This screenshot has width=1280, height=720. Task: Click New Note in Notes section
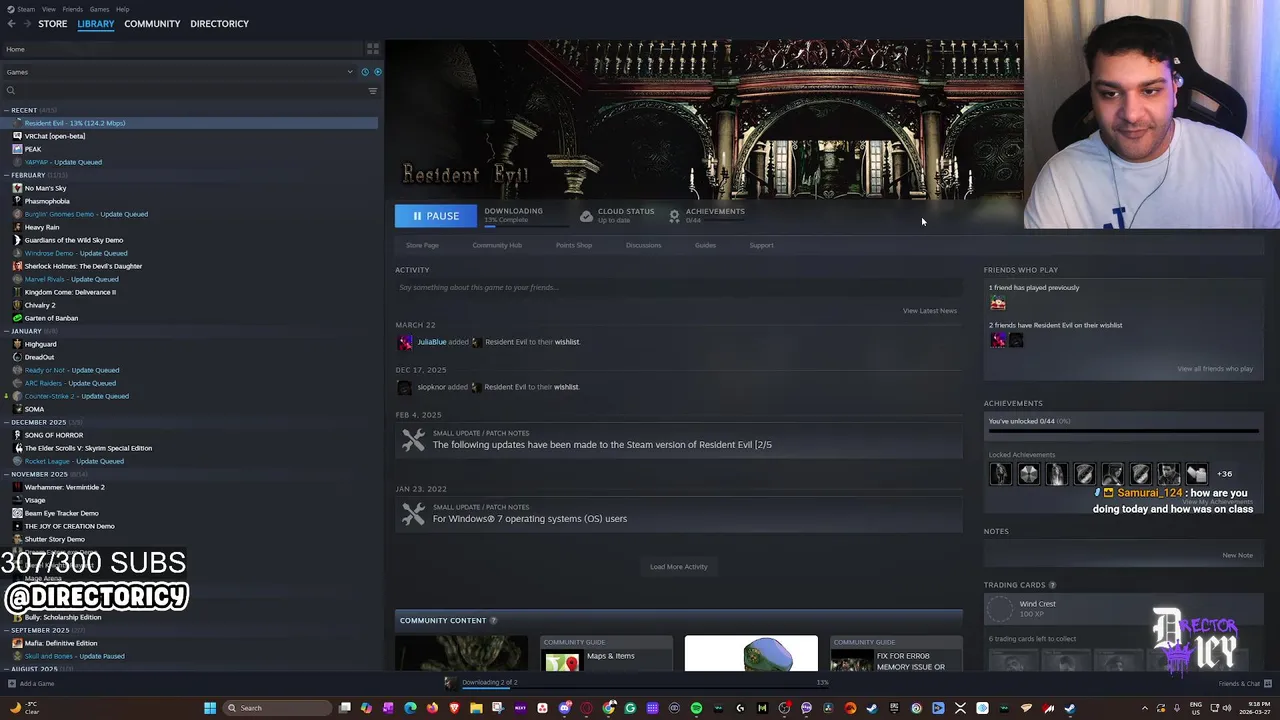pos(1237,555)
